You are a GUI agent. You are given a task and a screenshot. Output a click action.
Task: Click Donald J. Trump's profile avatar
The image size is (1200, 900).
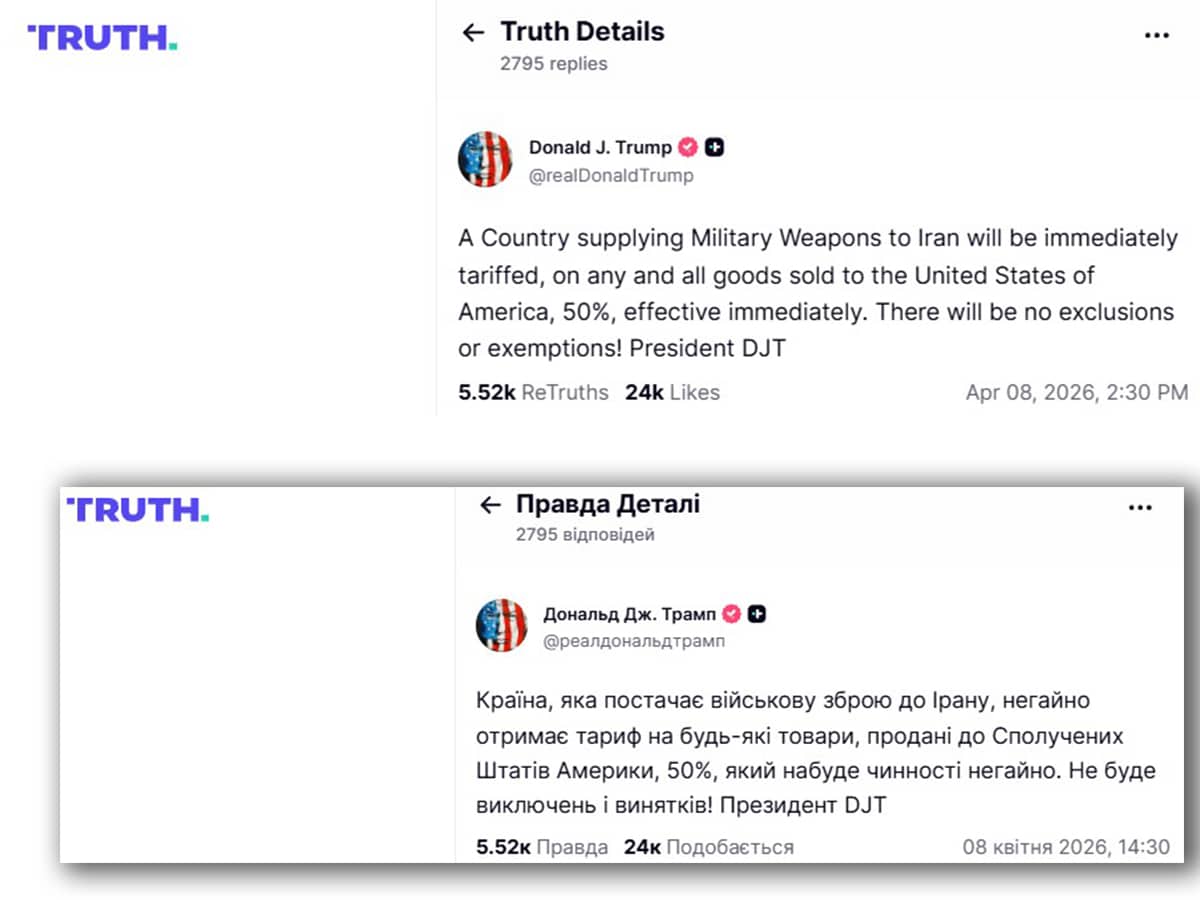(485, 159)
